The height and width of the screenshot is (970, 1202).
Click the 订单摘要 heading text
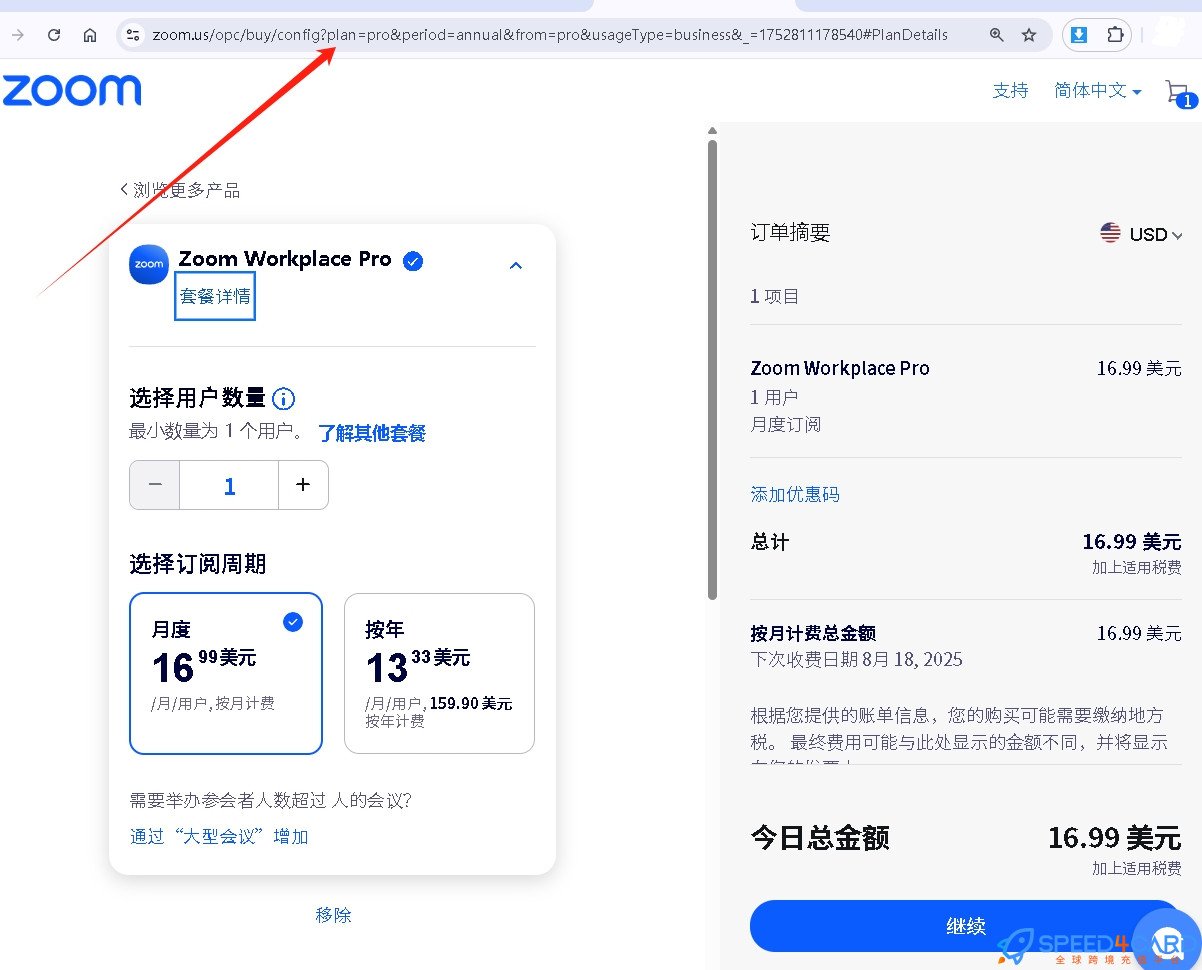(x=790, y=233)
